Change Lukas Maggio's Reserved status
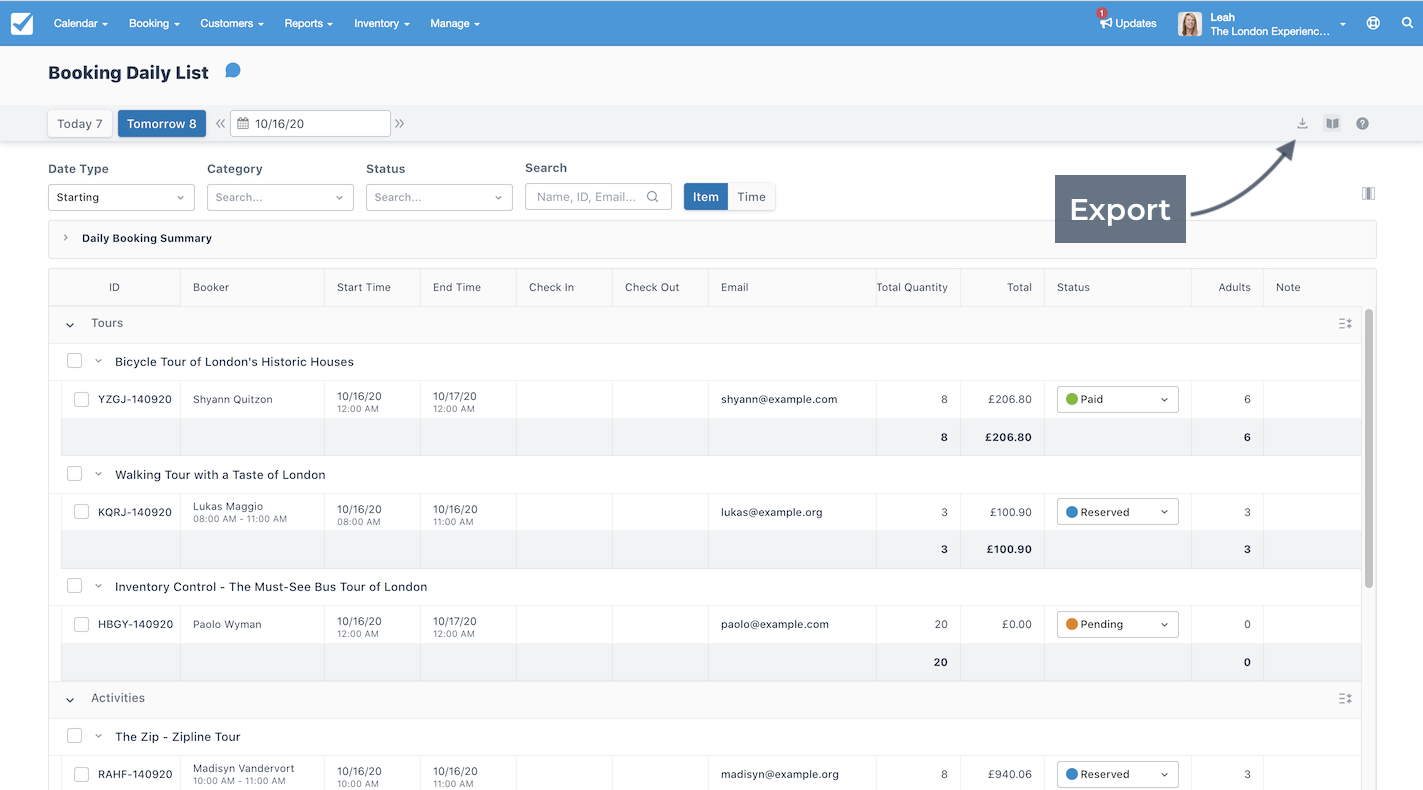Viewport: 1423px width, 790px height. click(1118, 512)
